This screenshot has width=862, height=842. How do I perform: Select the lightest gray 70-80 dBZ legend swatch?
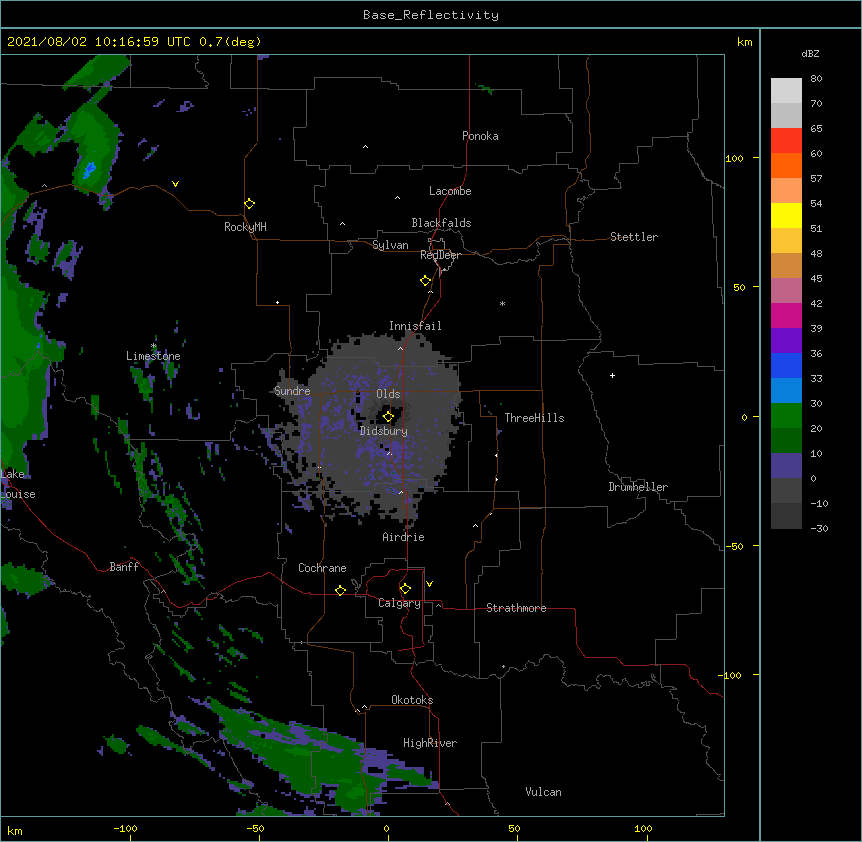(786, 91)
